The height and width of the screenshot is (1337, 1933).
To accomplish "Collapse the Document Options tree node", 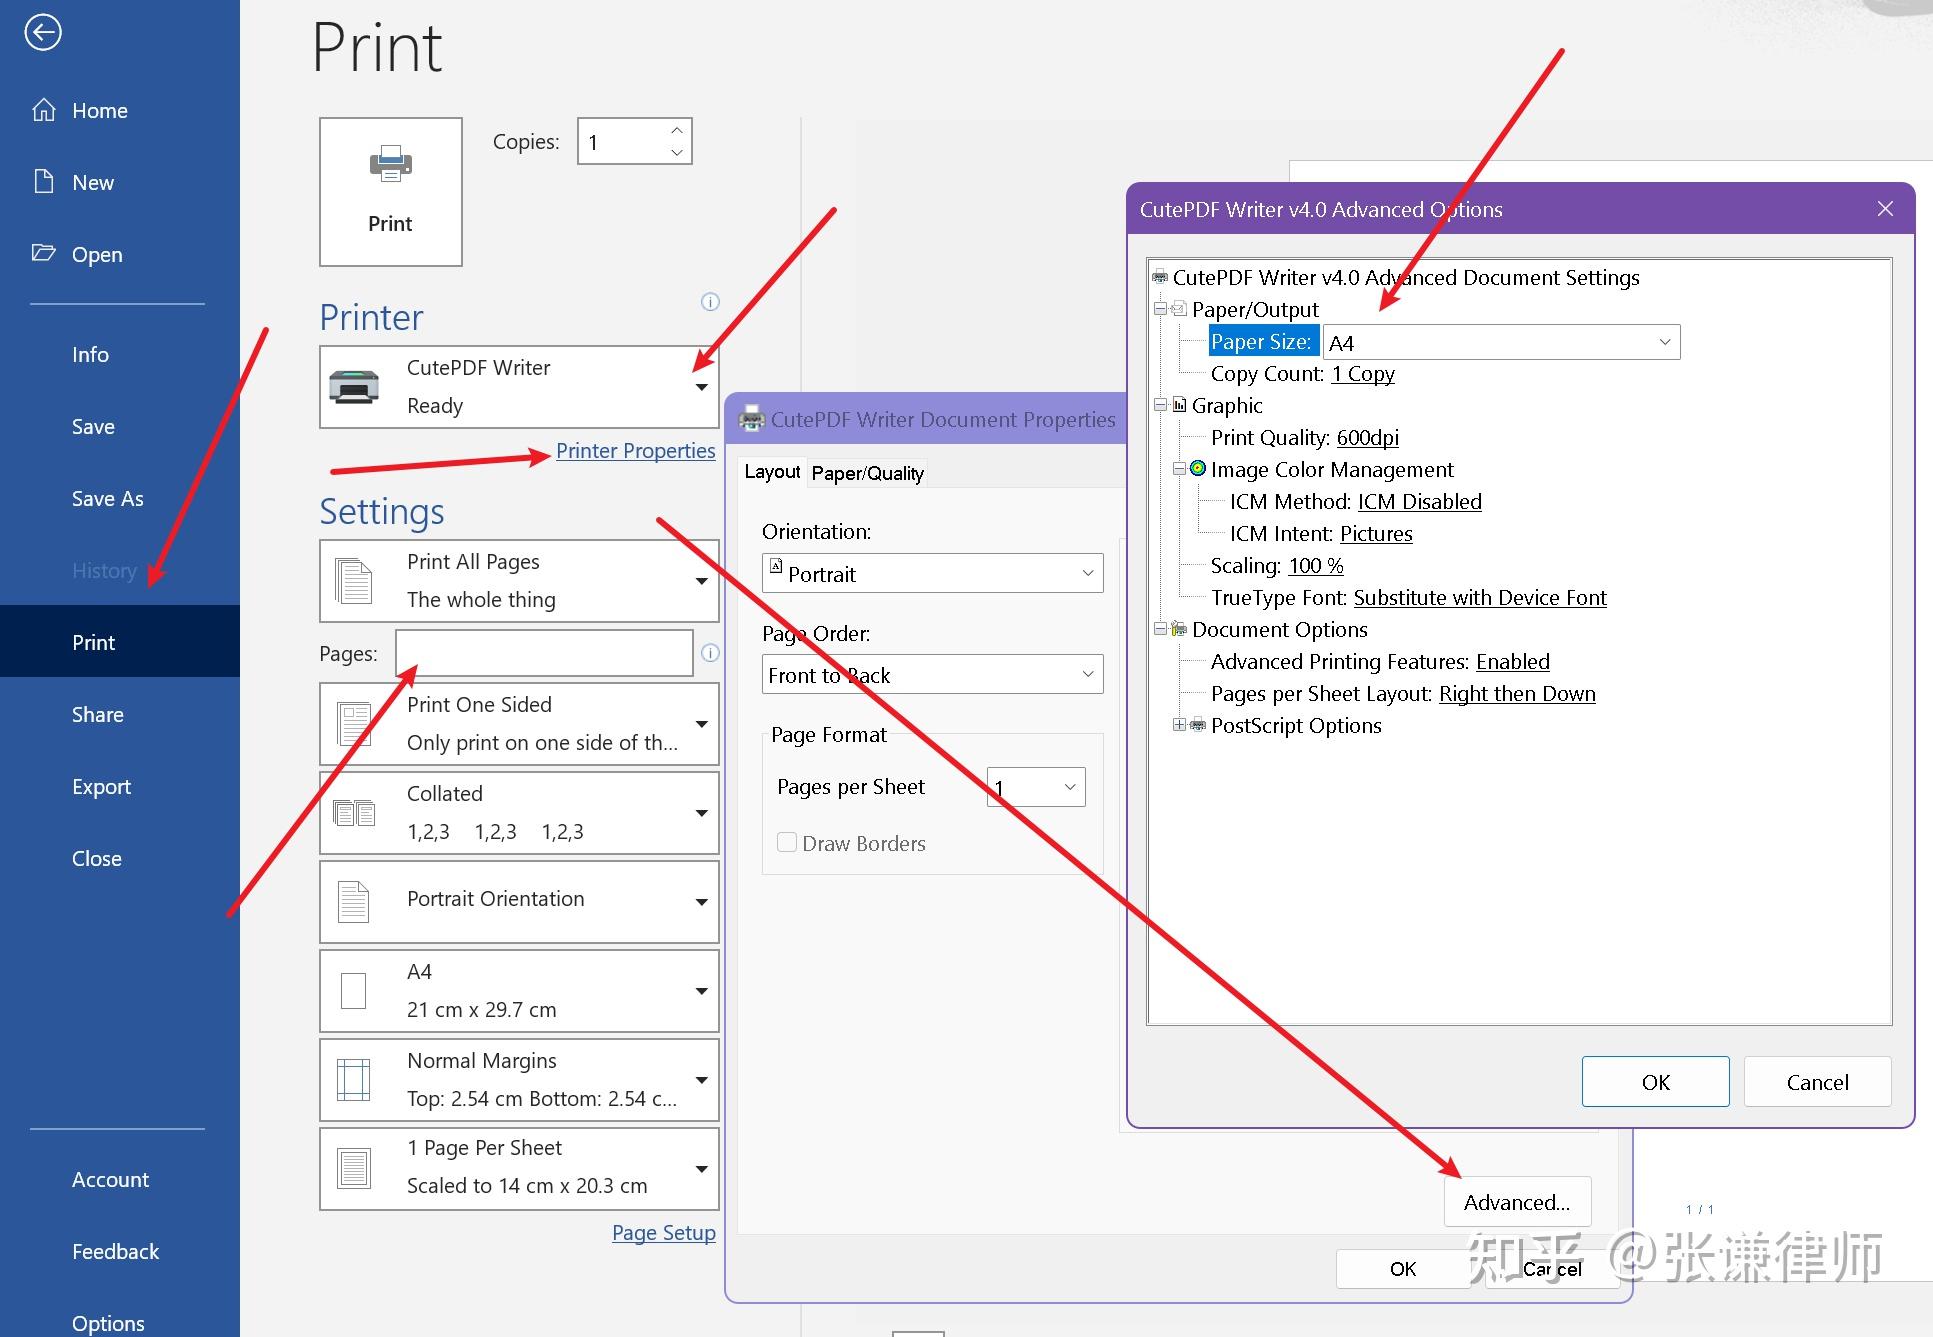I will (1160, 629).
